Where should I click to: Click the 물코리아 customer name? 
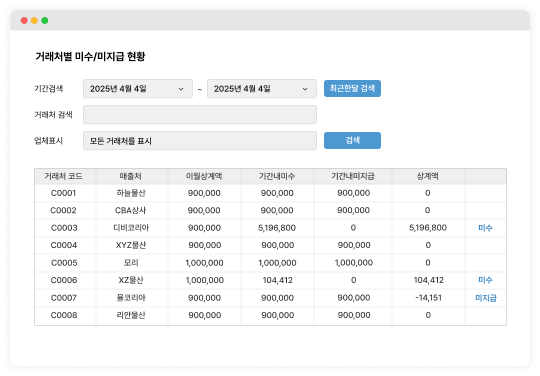(x=131, y=298)
